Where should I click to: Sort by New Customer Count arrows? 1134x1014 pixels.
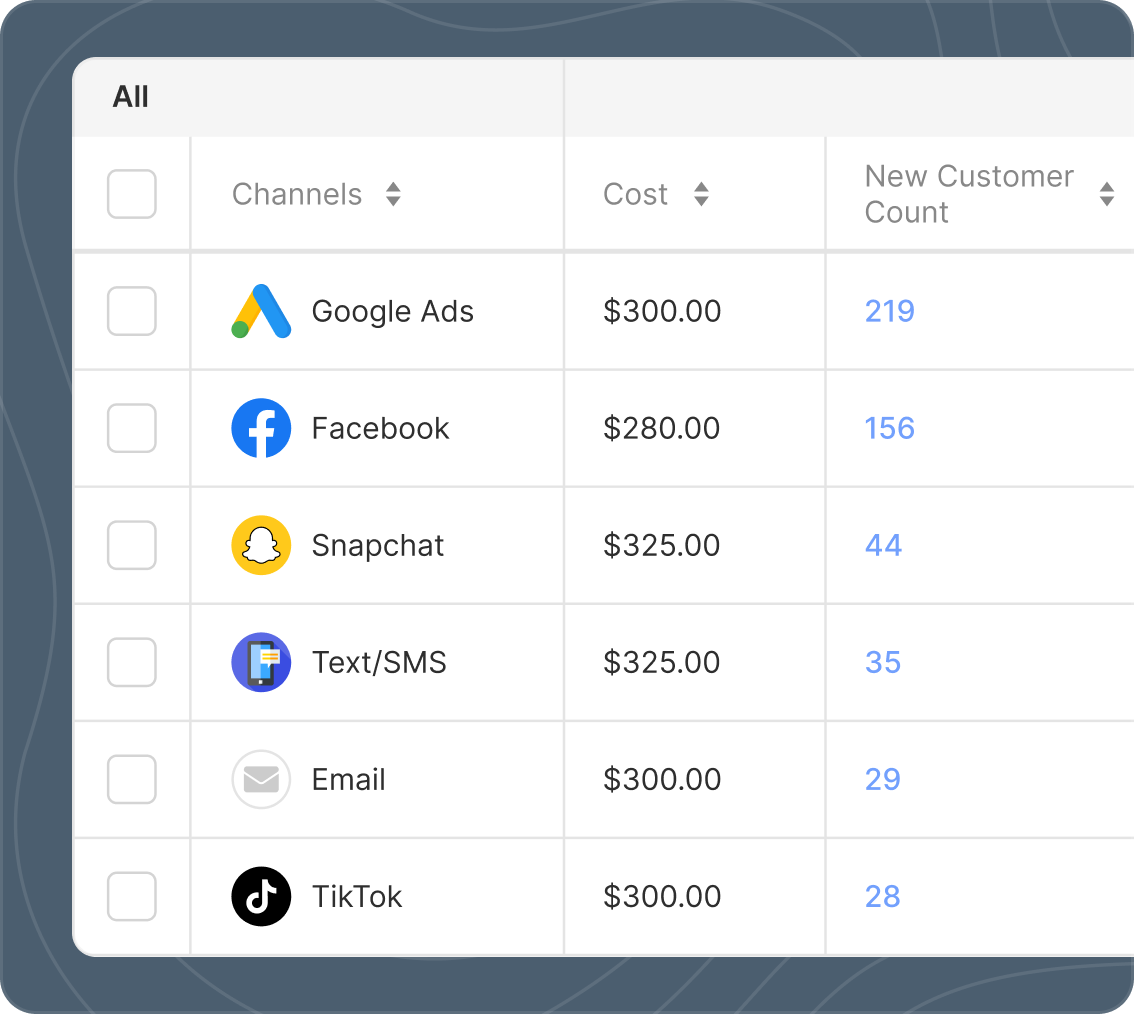pyautogui.click(x=1106, y=194)
